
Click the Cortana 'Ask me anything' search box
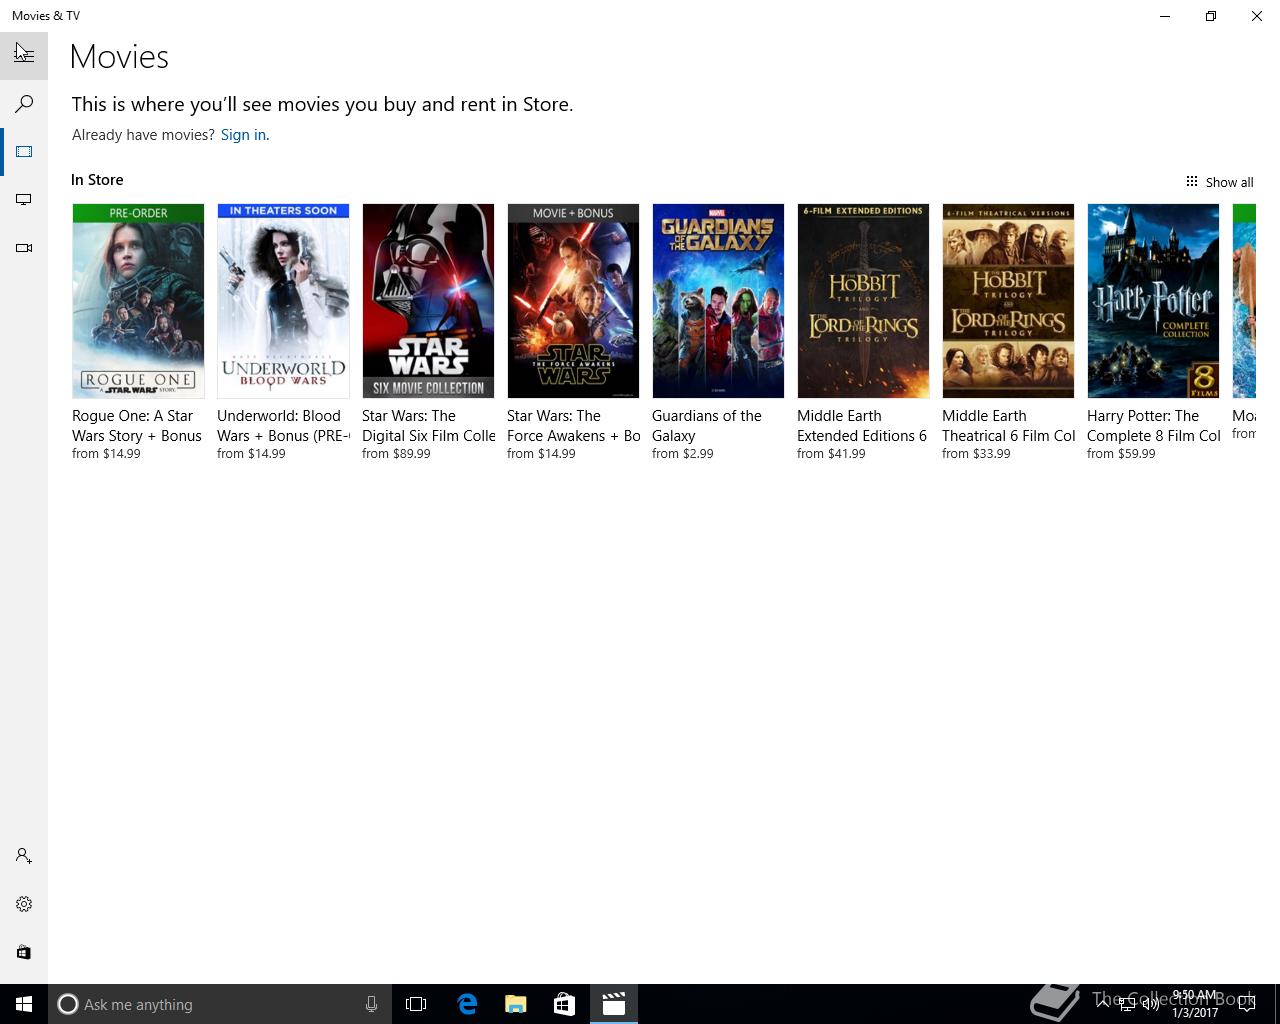(x=219, y=1004)
